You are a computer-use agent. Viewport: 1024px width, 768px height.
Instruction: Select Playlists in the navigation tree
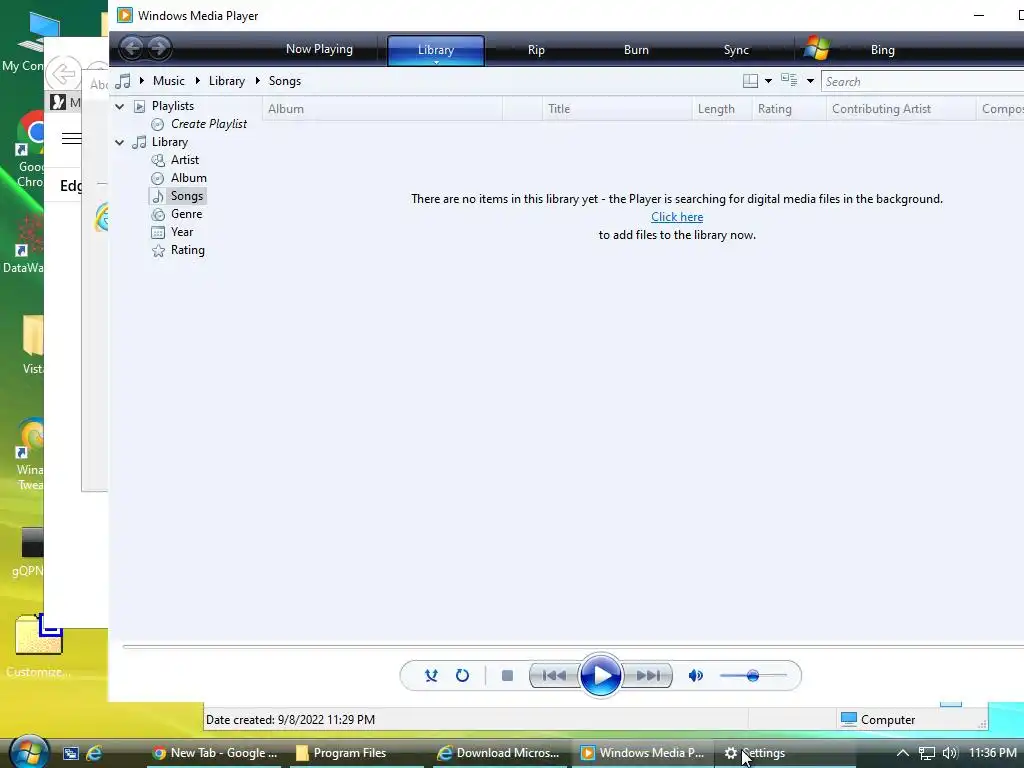tap(172, 106)
